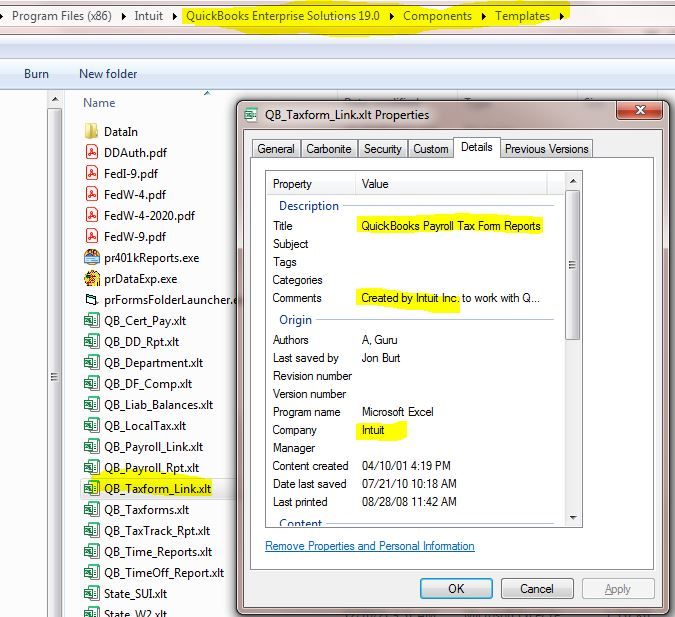The width and height of the screenshot is (675, 617).
Task: Select the QB_TimeOff_Report.xlt Excel icon
Action: [x=91, y=573]
